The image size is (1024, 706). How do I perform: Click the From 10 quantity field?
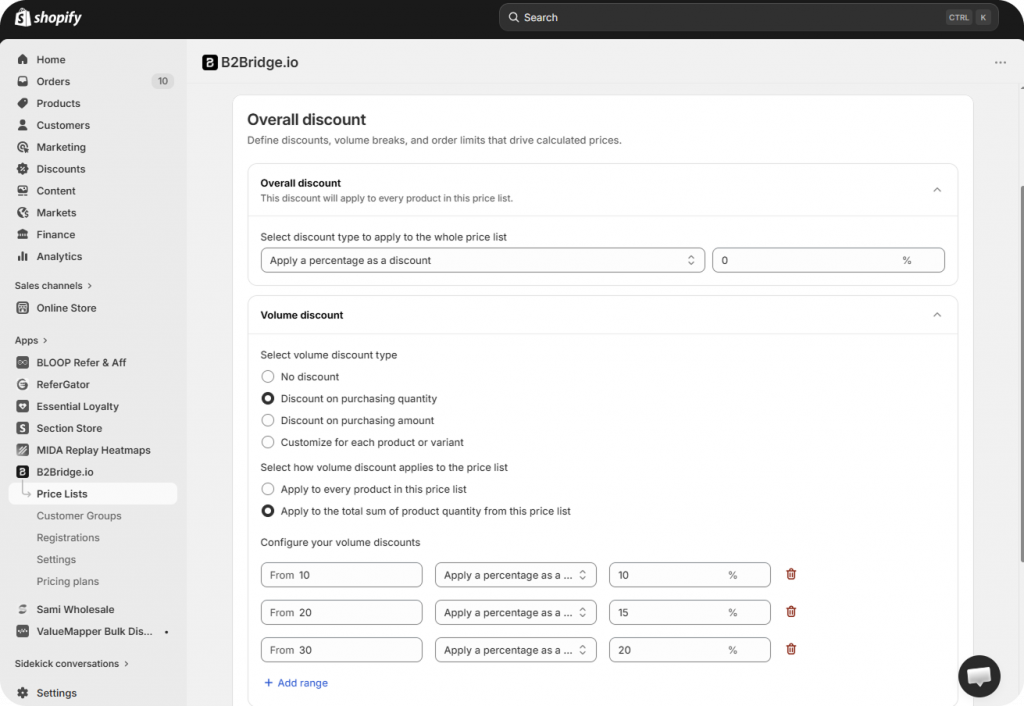(x=342, y=575)
